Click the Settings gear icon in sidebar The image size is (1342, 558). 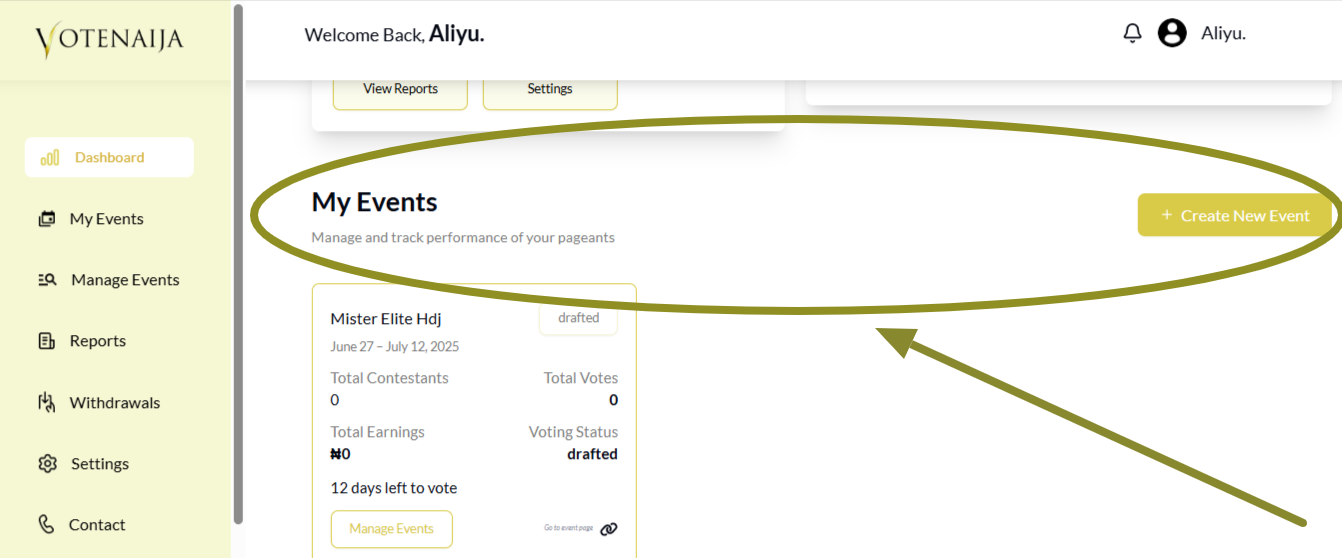click(x=48, y=464)
